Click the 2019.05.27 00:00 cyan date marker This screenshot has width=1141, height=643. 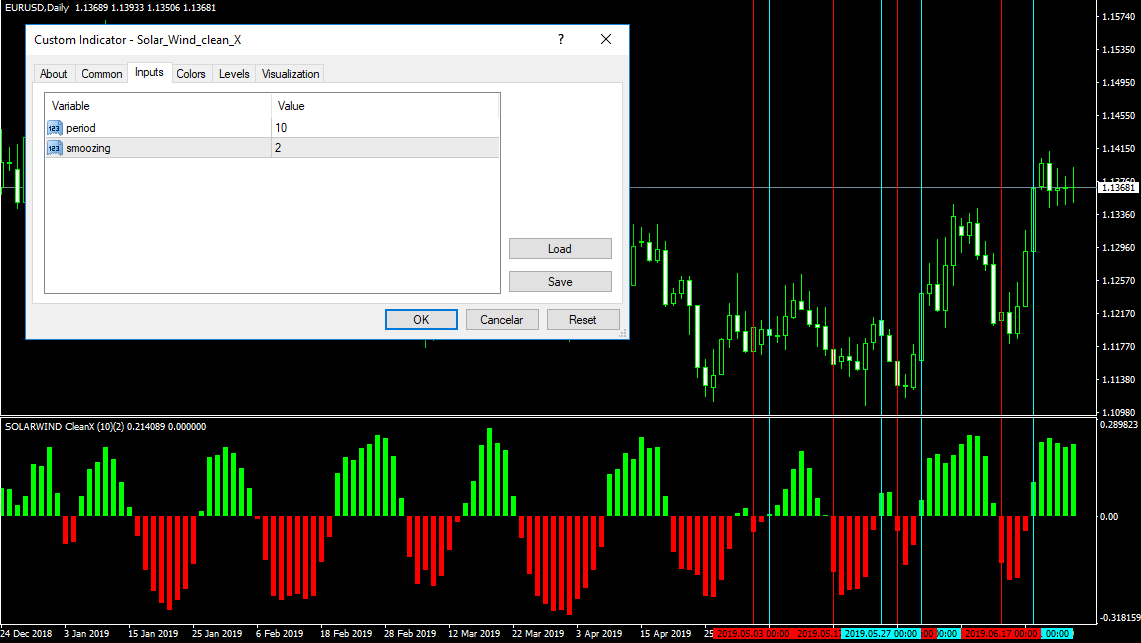click(880, 634)
